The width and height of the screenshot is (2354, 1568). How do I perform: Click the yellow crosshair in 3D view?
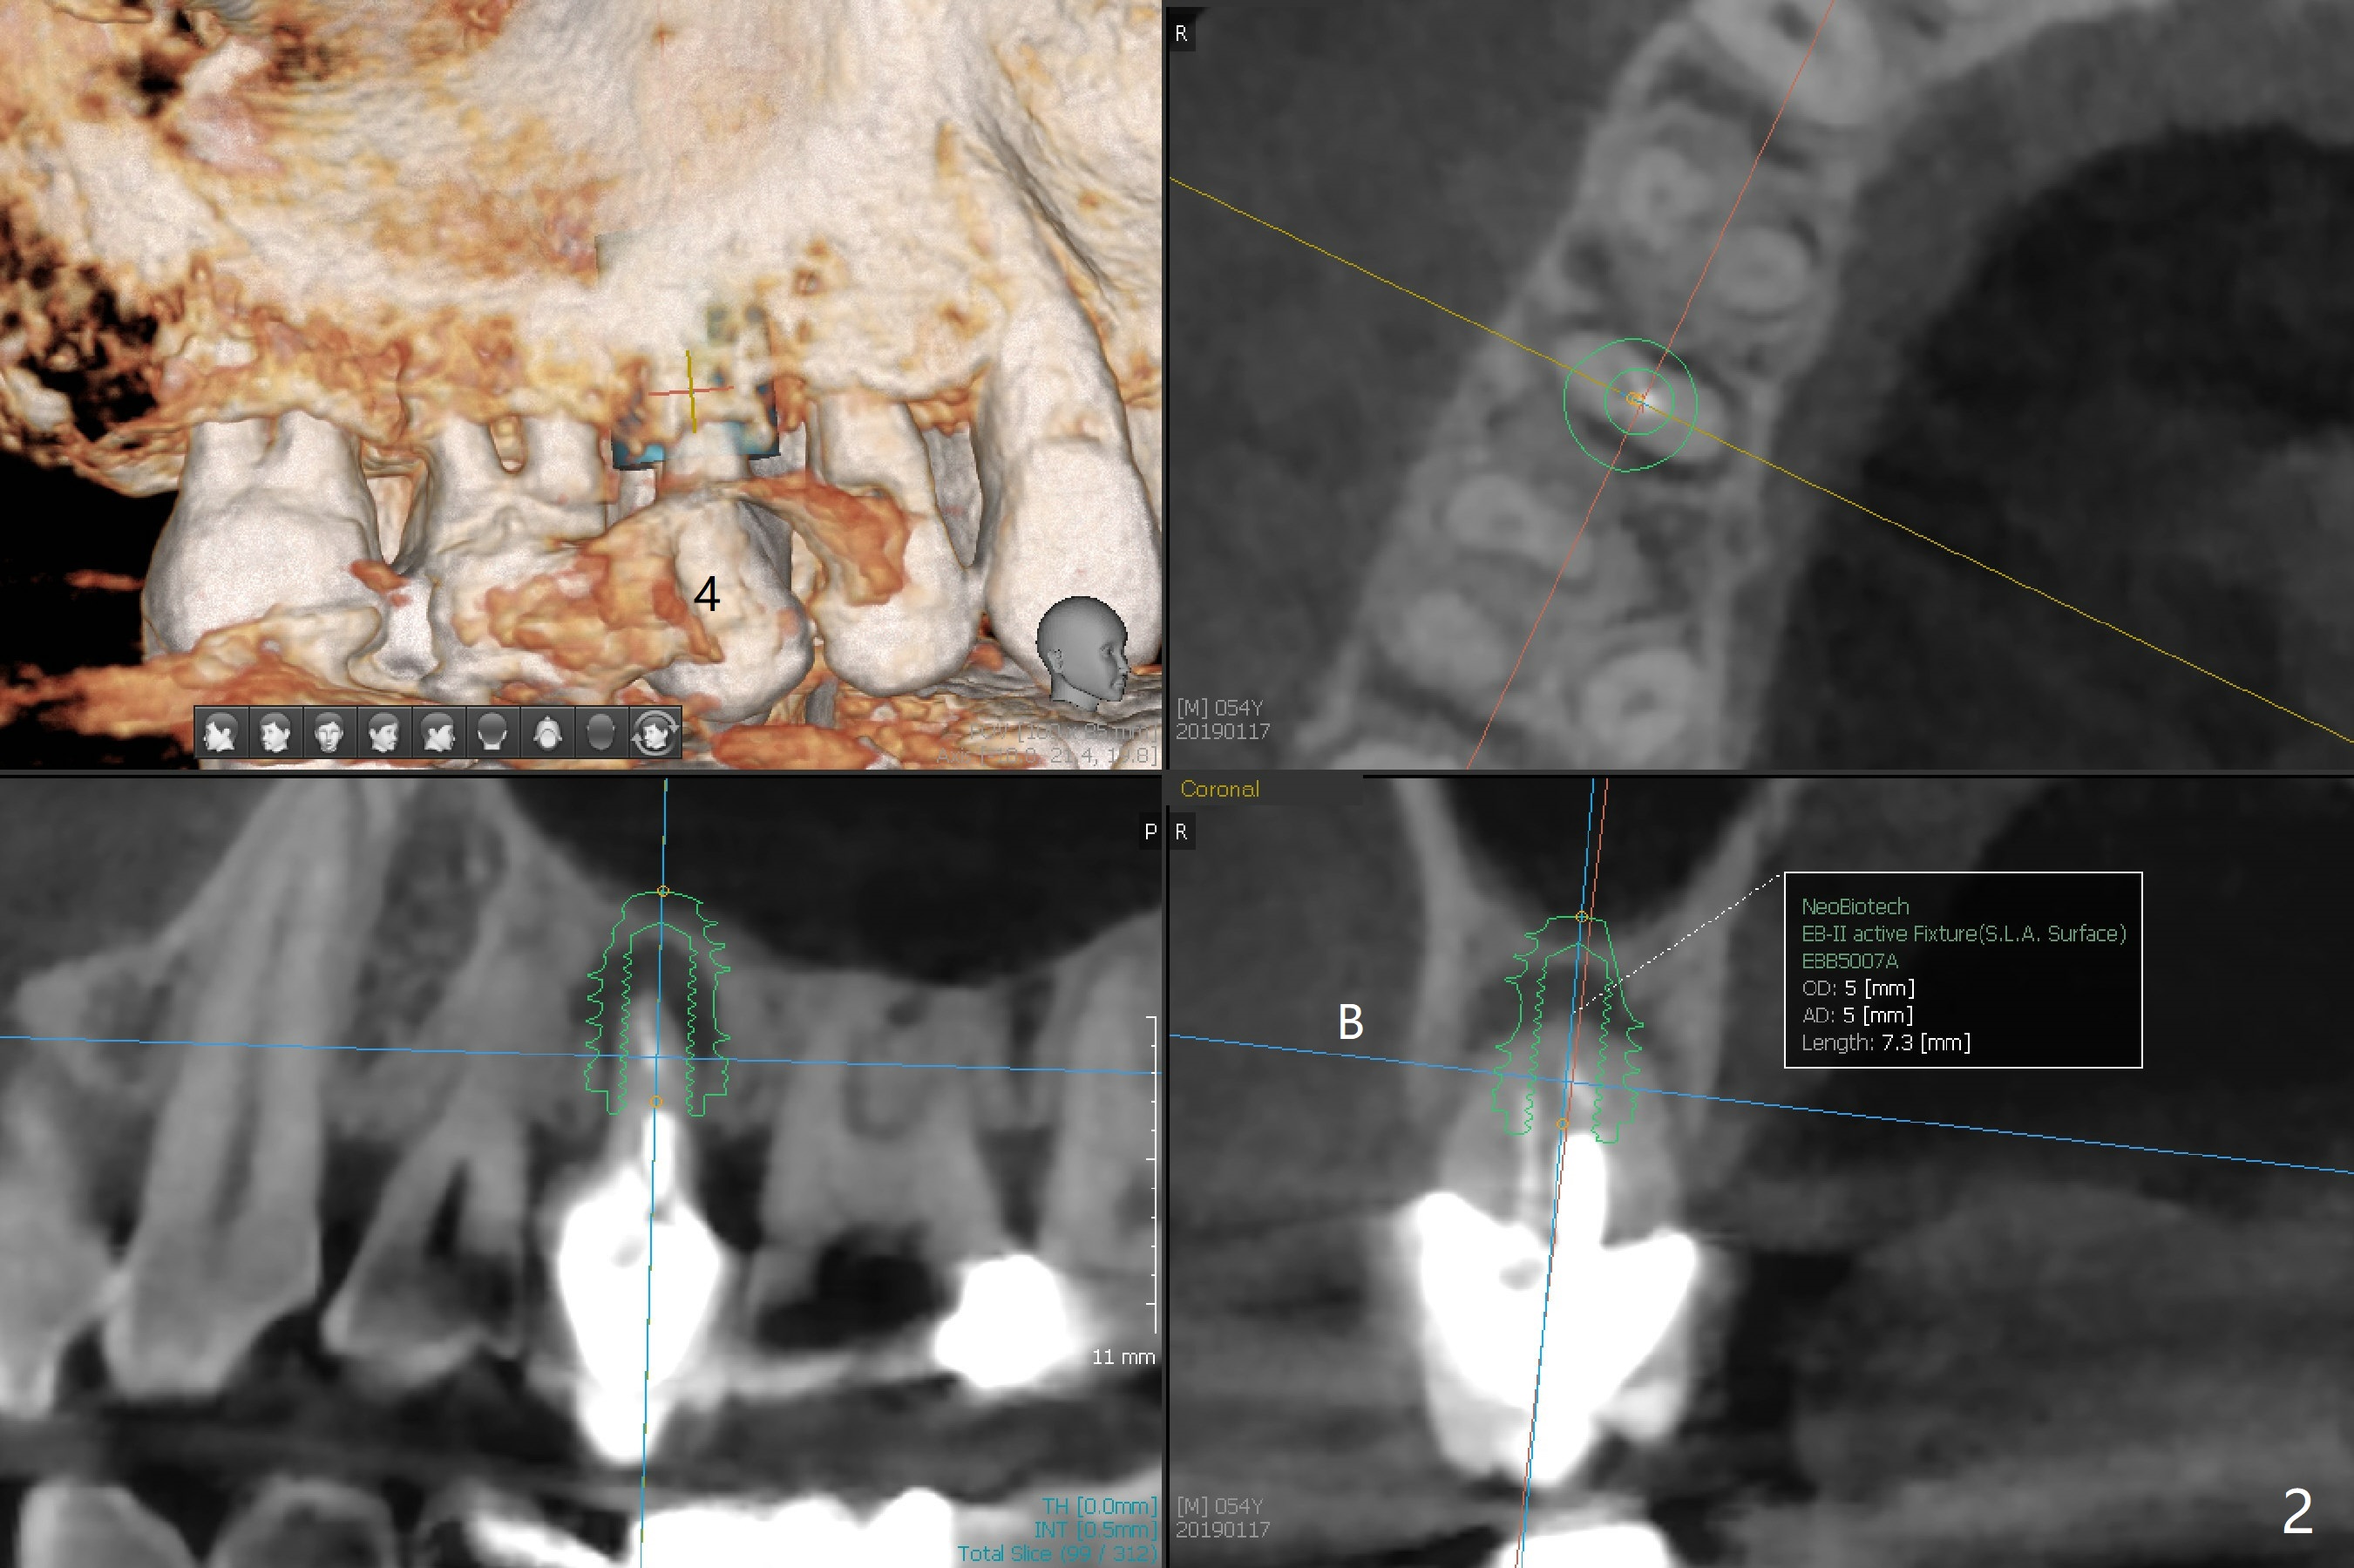690,391
